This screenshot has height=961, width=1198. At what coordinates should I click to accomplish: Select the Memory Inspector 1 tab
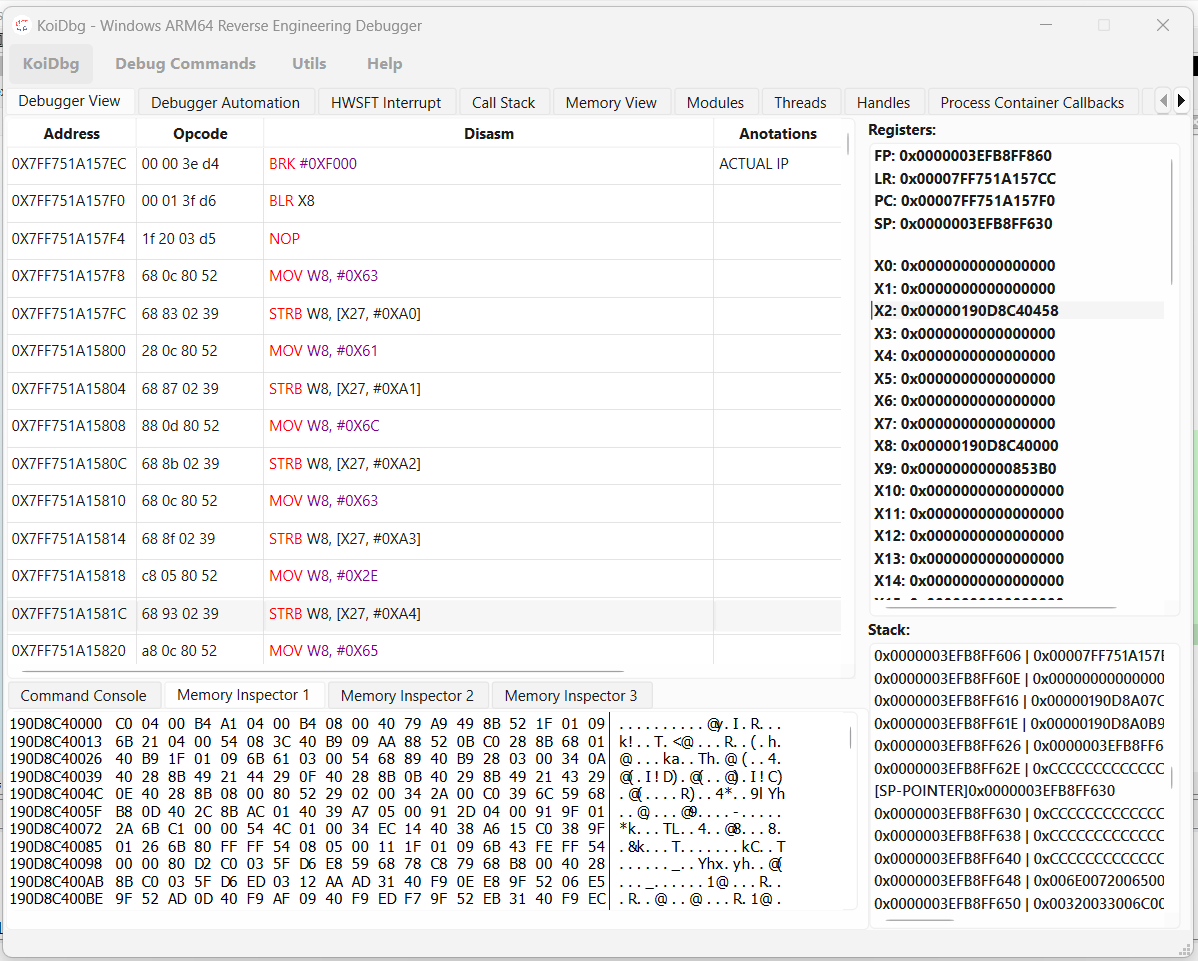pos(244,694)
